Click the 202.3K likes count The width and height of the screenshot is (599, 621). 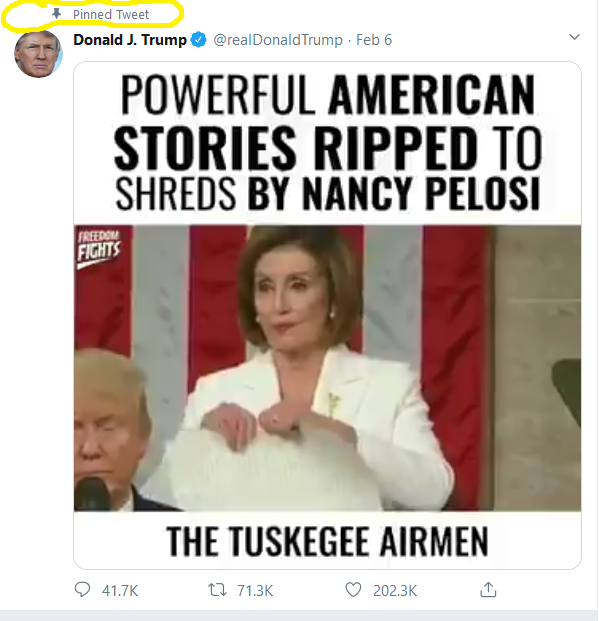(x=395, y=591)
